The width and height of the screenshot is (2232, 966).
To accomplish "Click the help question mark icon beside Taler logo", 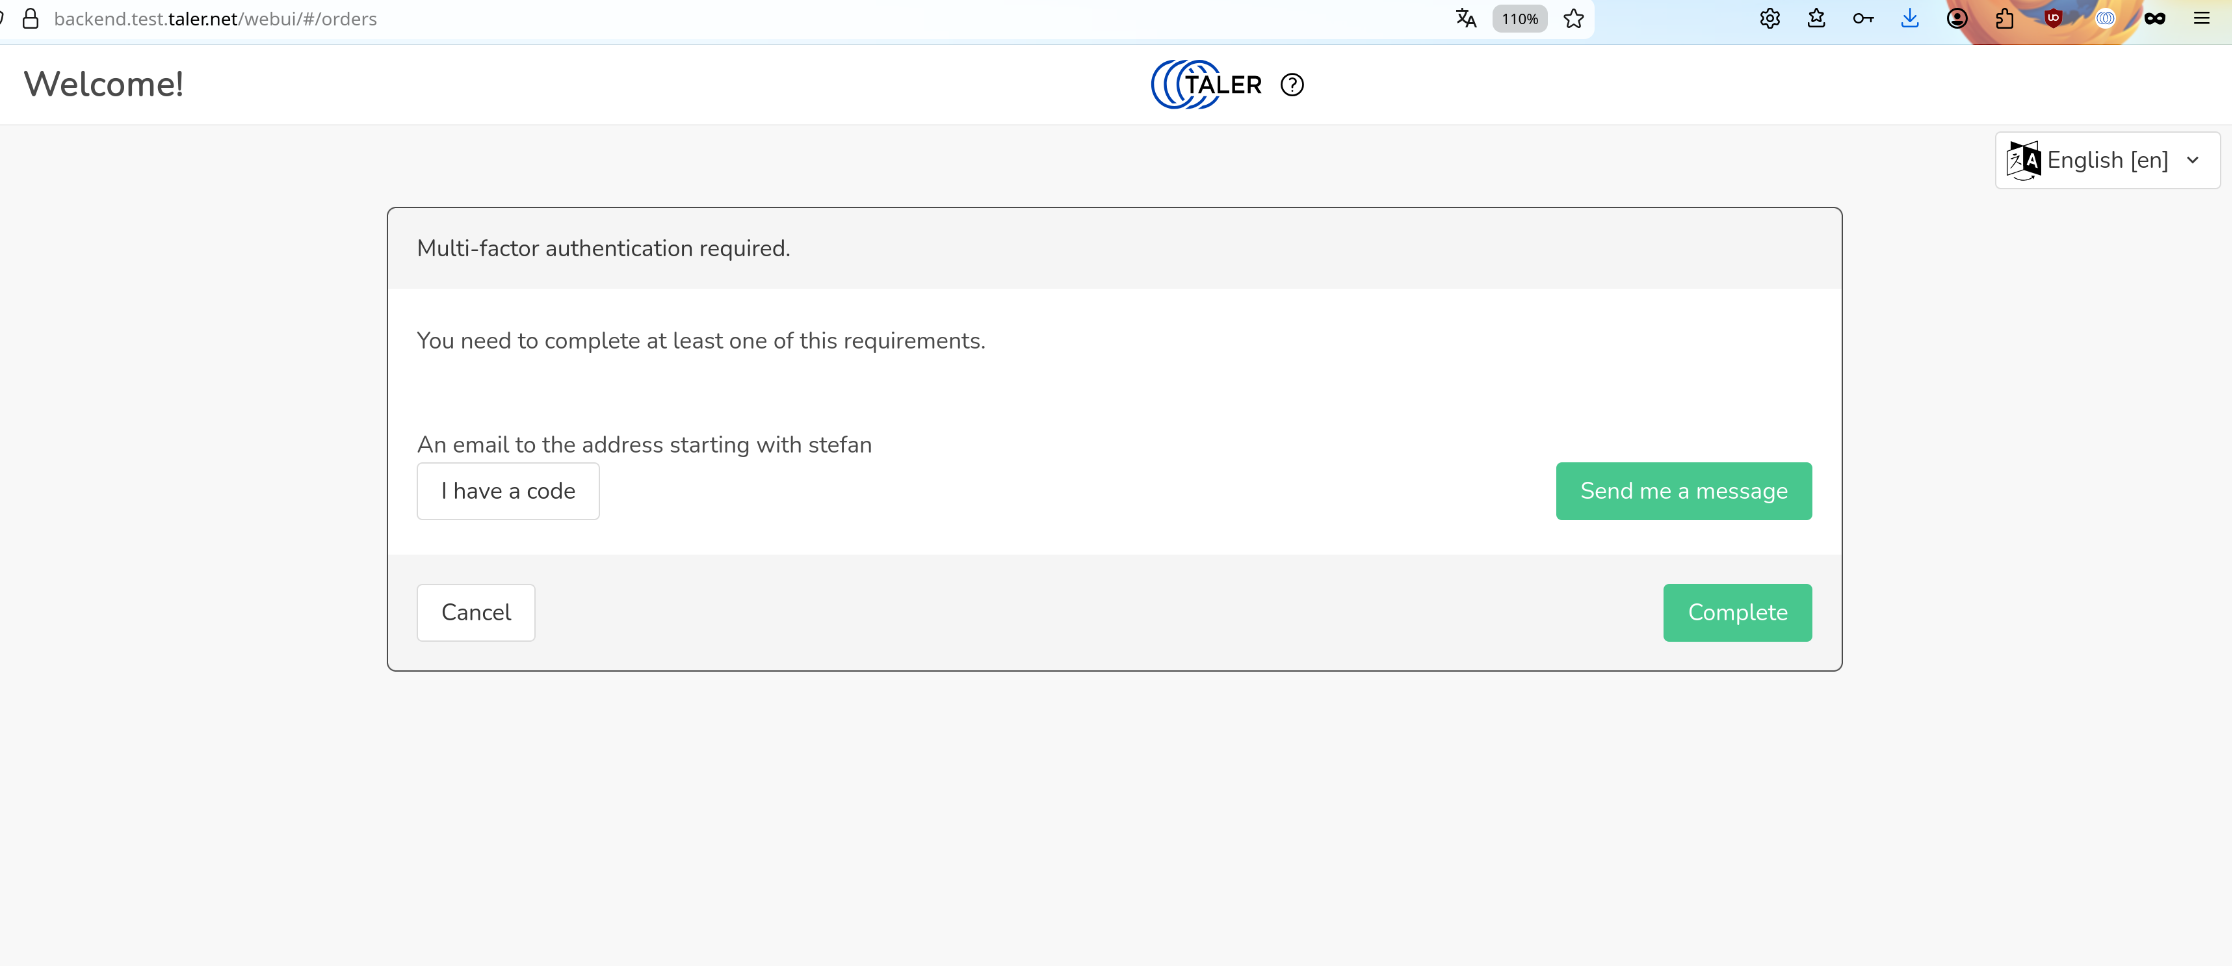I will [x=1292, y=85].
